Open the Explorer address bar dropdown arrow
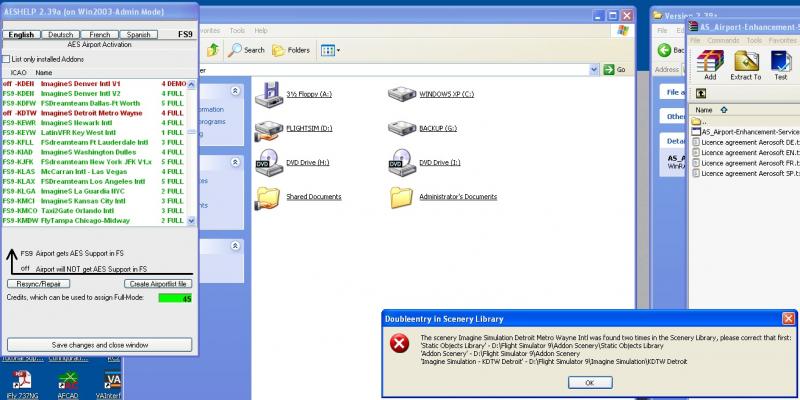Image resolution: width=800 pixels, height=400 pixels. pos(594,69)
